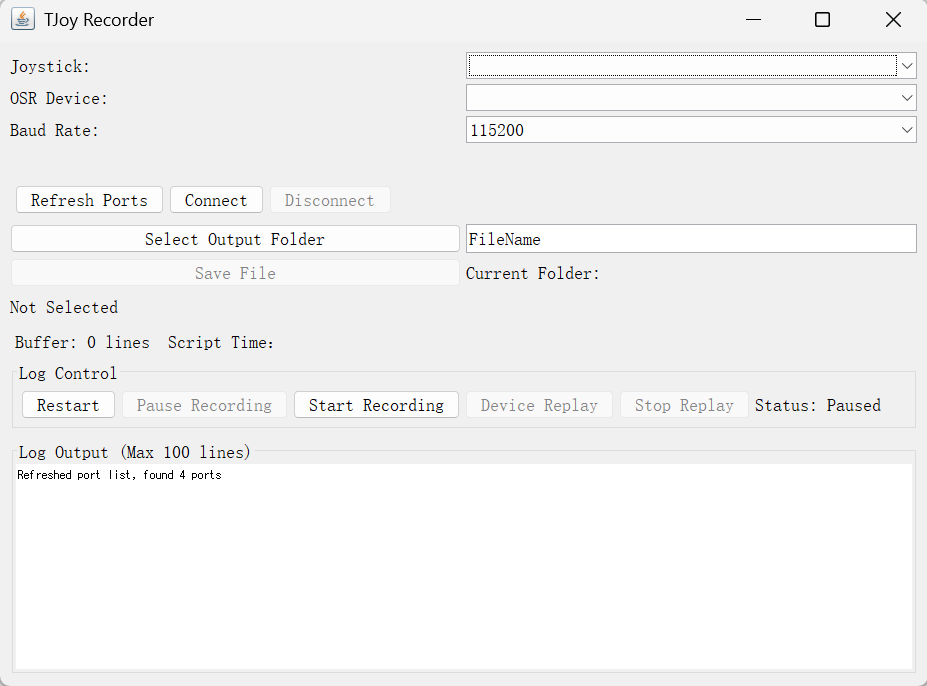The height and width of the screenshot is (686, 927).
Task: Start Recording from Log Control
Action: pyautogui.click(x=376, y=405)
